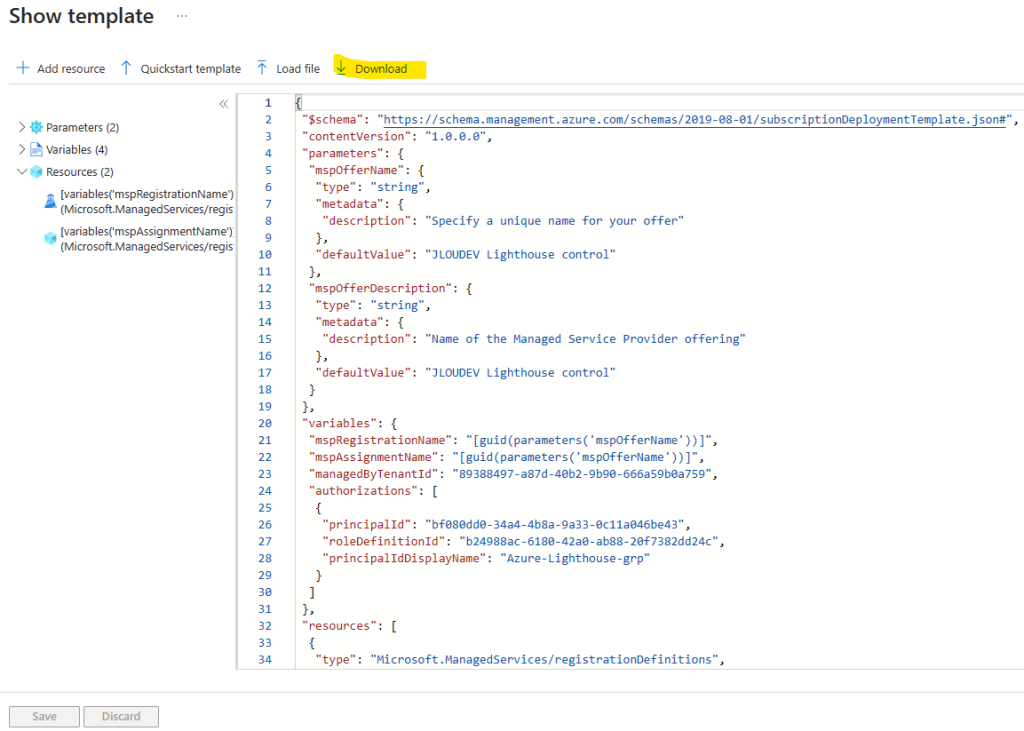
Task: Click line number 32 in the editor gutter
Action: (264, 626)
